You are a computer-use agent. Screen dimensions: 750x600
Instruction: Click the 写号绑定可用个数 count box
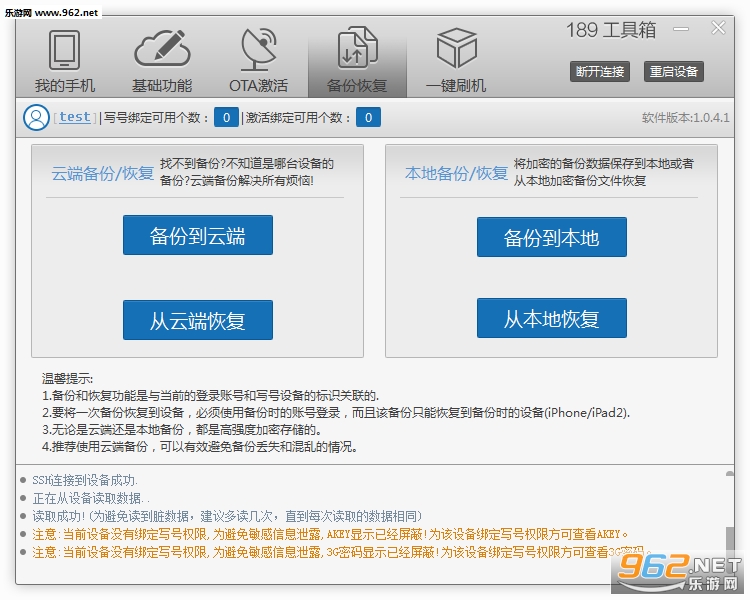226,117
